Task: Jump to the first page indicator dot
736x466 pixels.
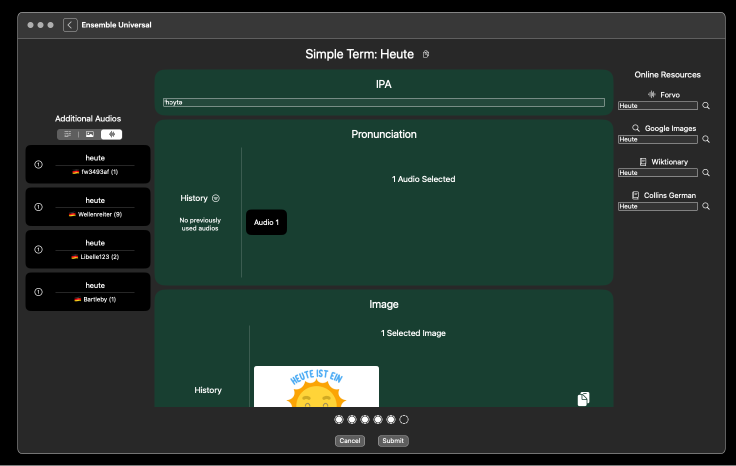Action: pyautogui.click(x=339, y=420)
